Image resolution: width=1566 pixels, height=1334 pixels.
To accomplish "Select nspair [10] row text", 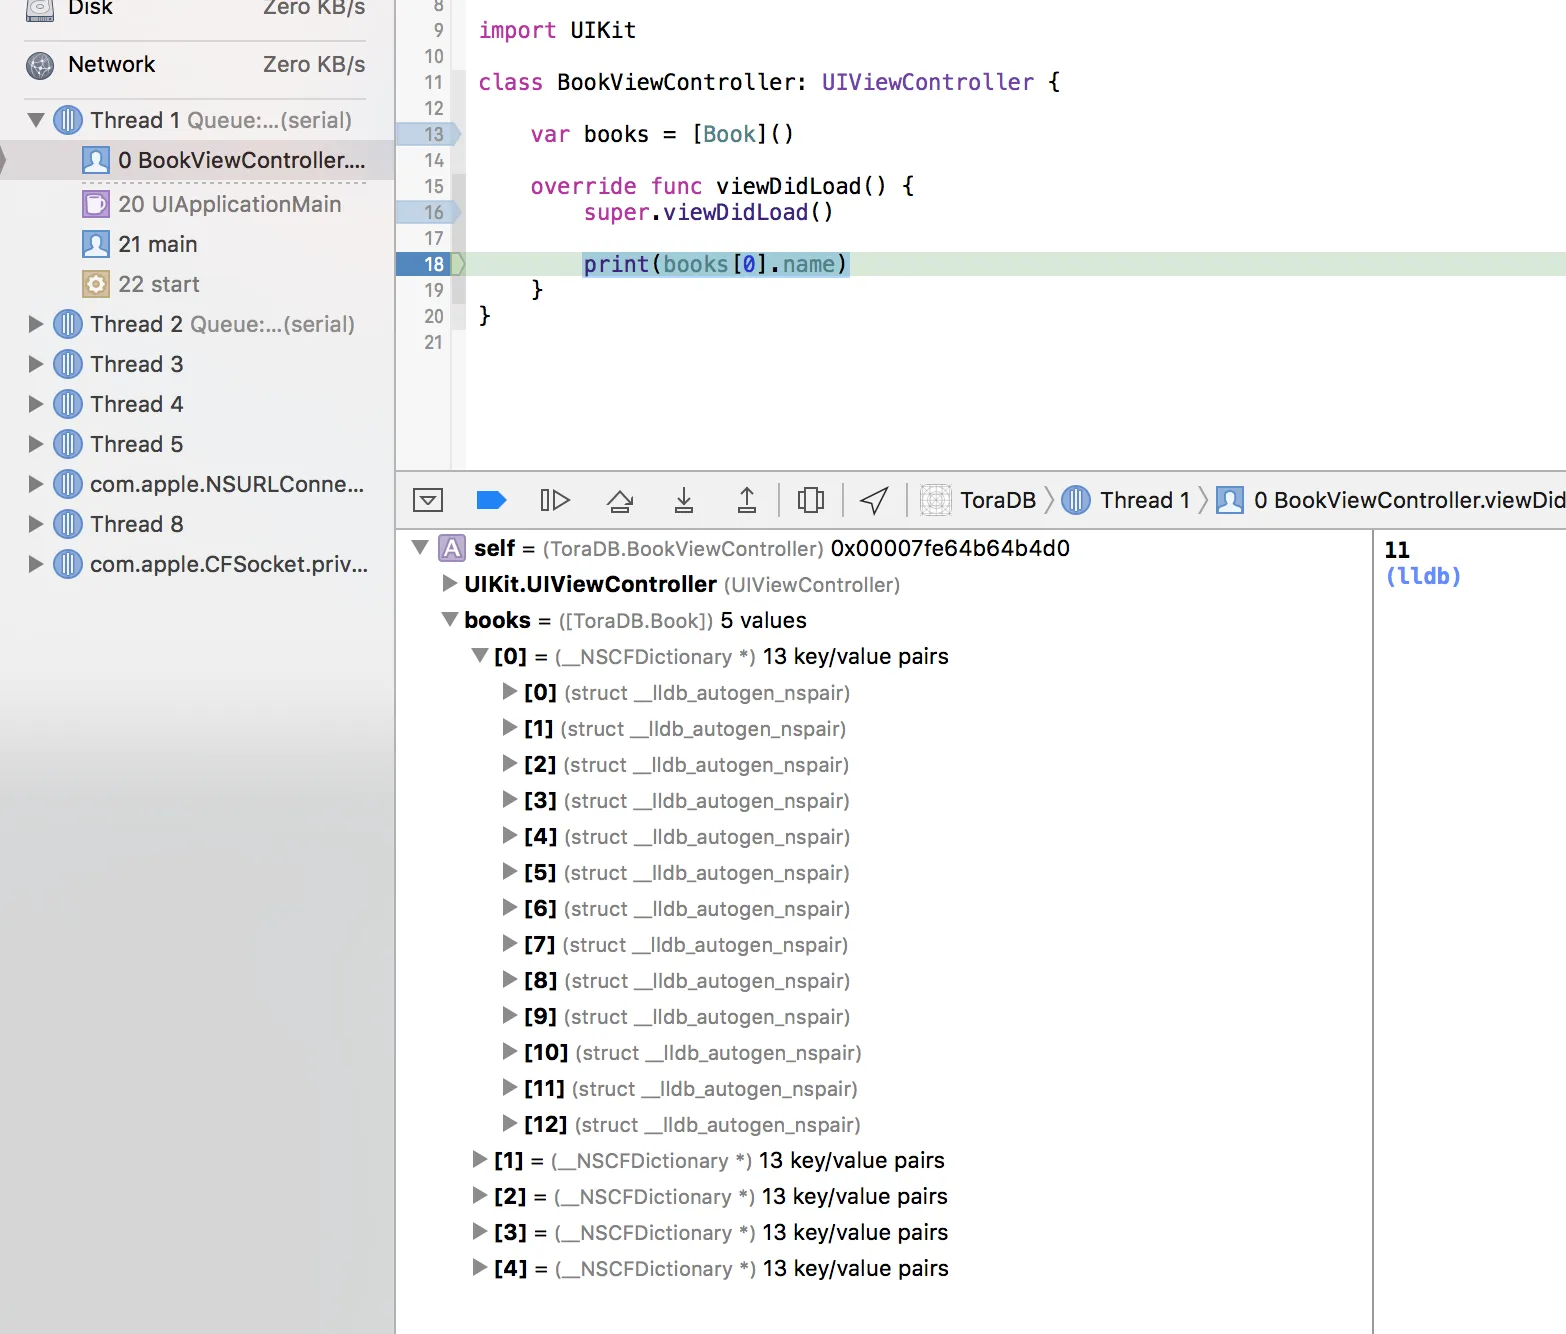I will click(x=692, y=1052).
